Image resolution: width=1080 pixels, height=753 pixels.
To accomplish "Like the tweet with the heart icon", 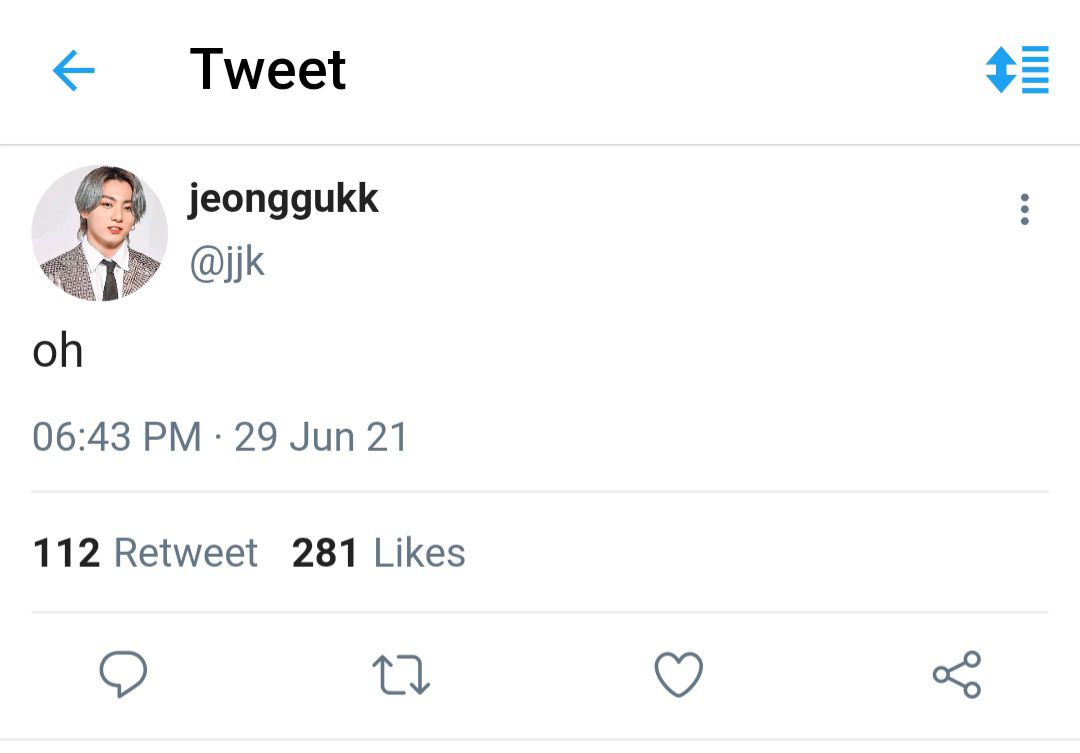I will point(679,674).
